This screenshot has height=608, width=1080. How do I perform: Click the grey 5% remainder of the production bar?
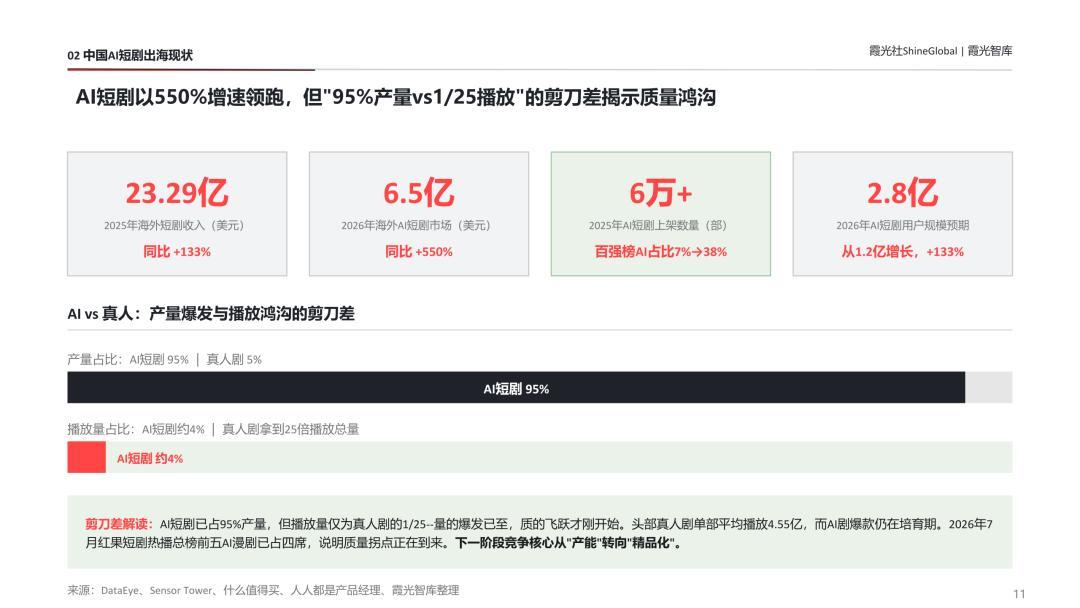tap(989, 388)
